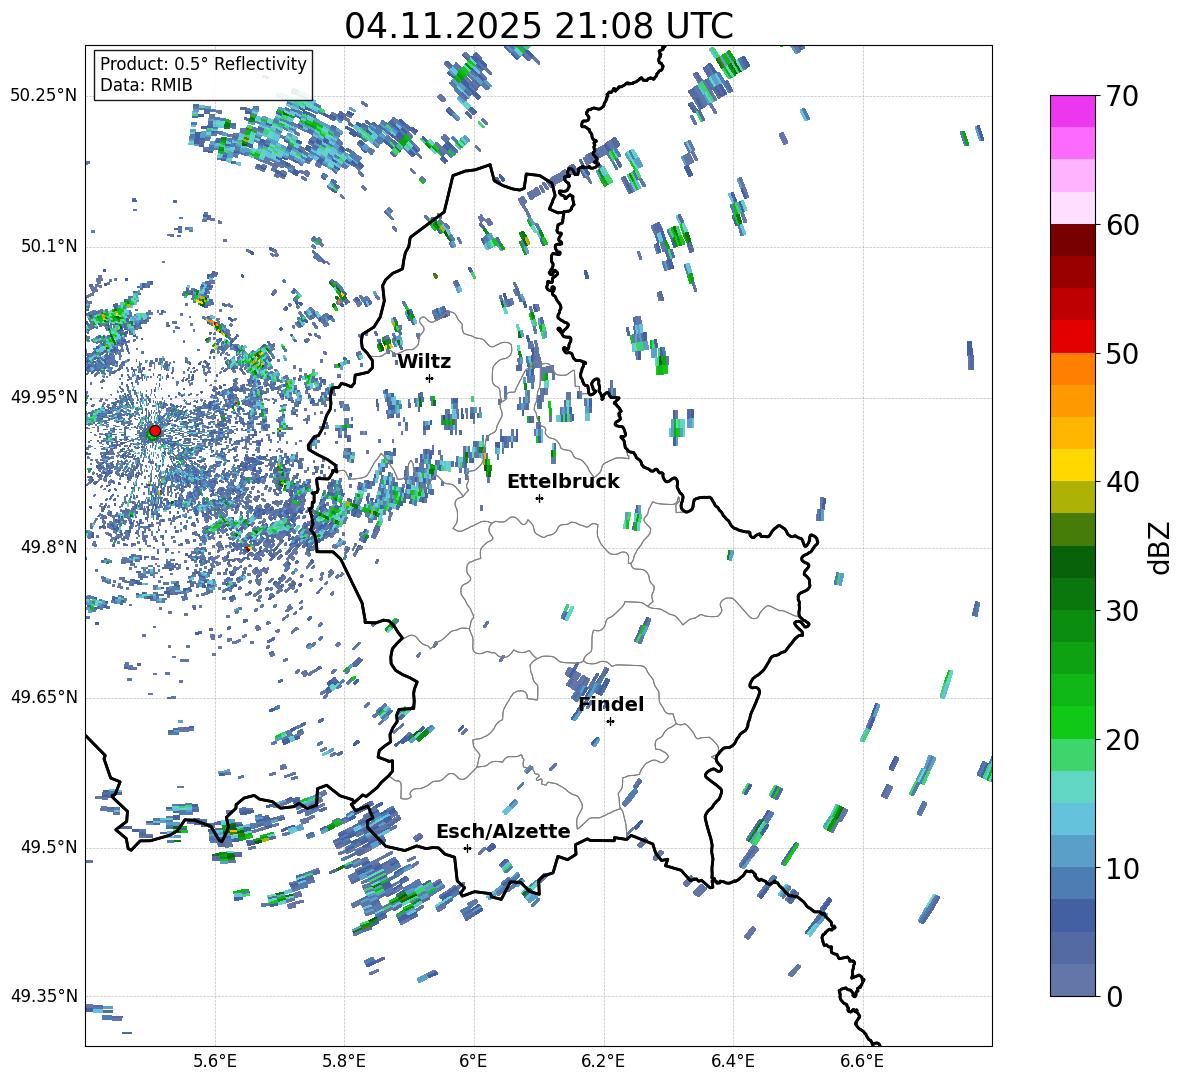Click the Esch/Alzette station cross marker
The width and height of the screenshot is (1184, 1081).
click(x=467, y=848)
